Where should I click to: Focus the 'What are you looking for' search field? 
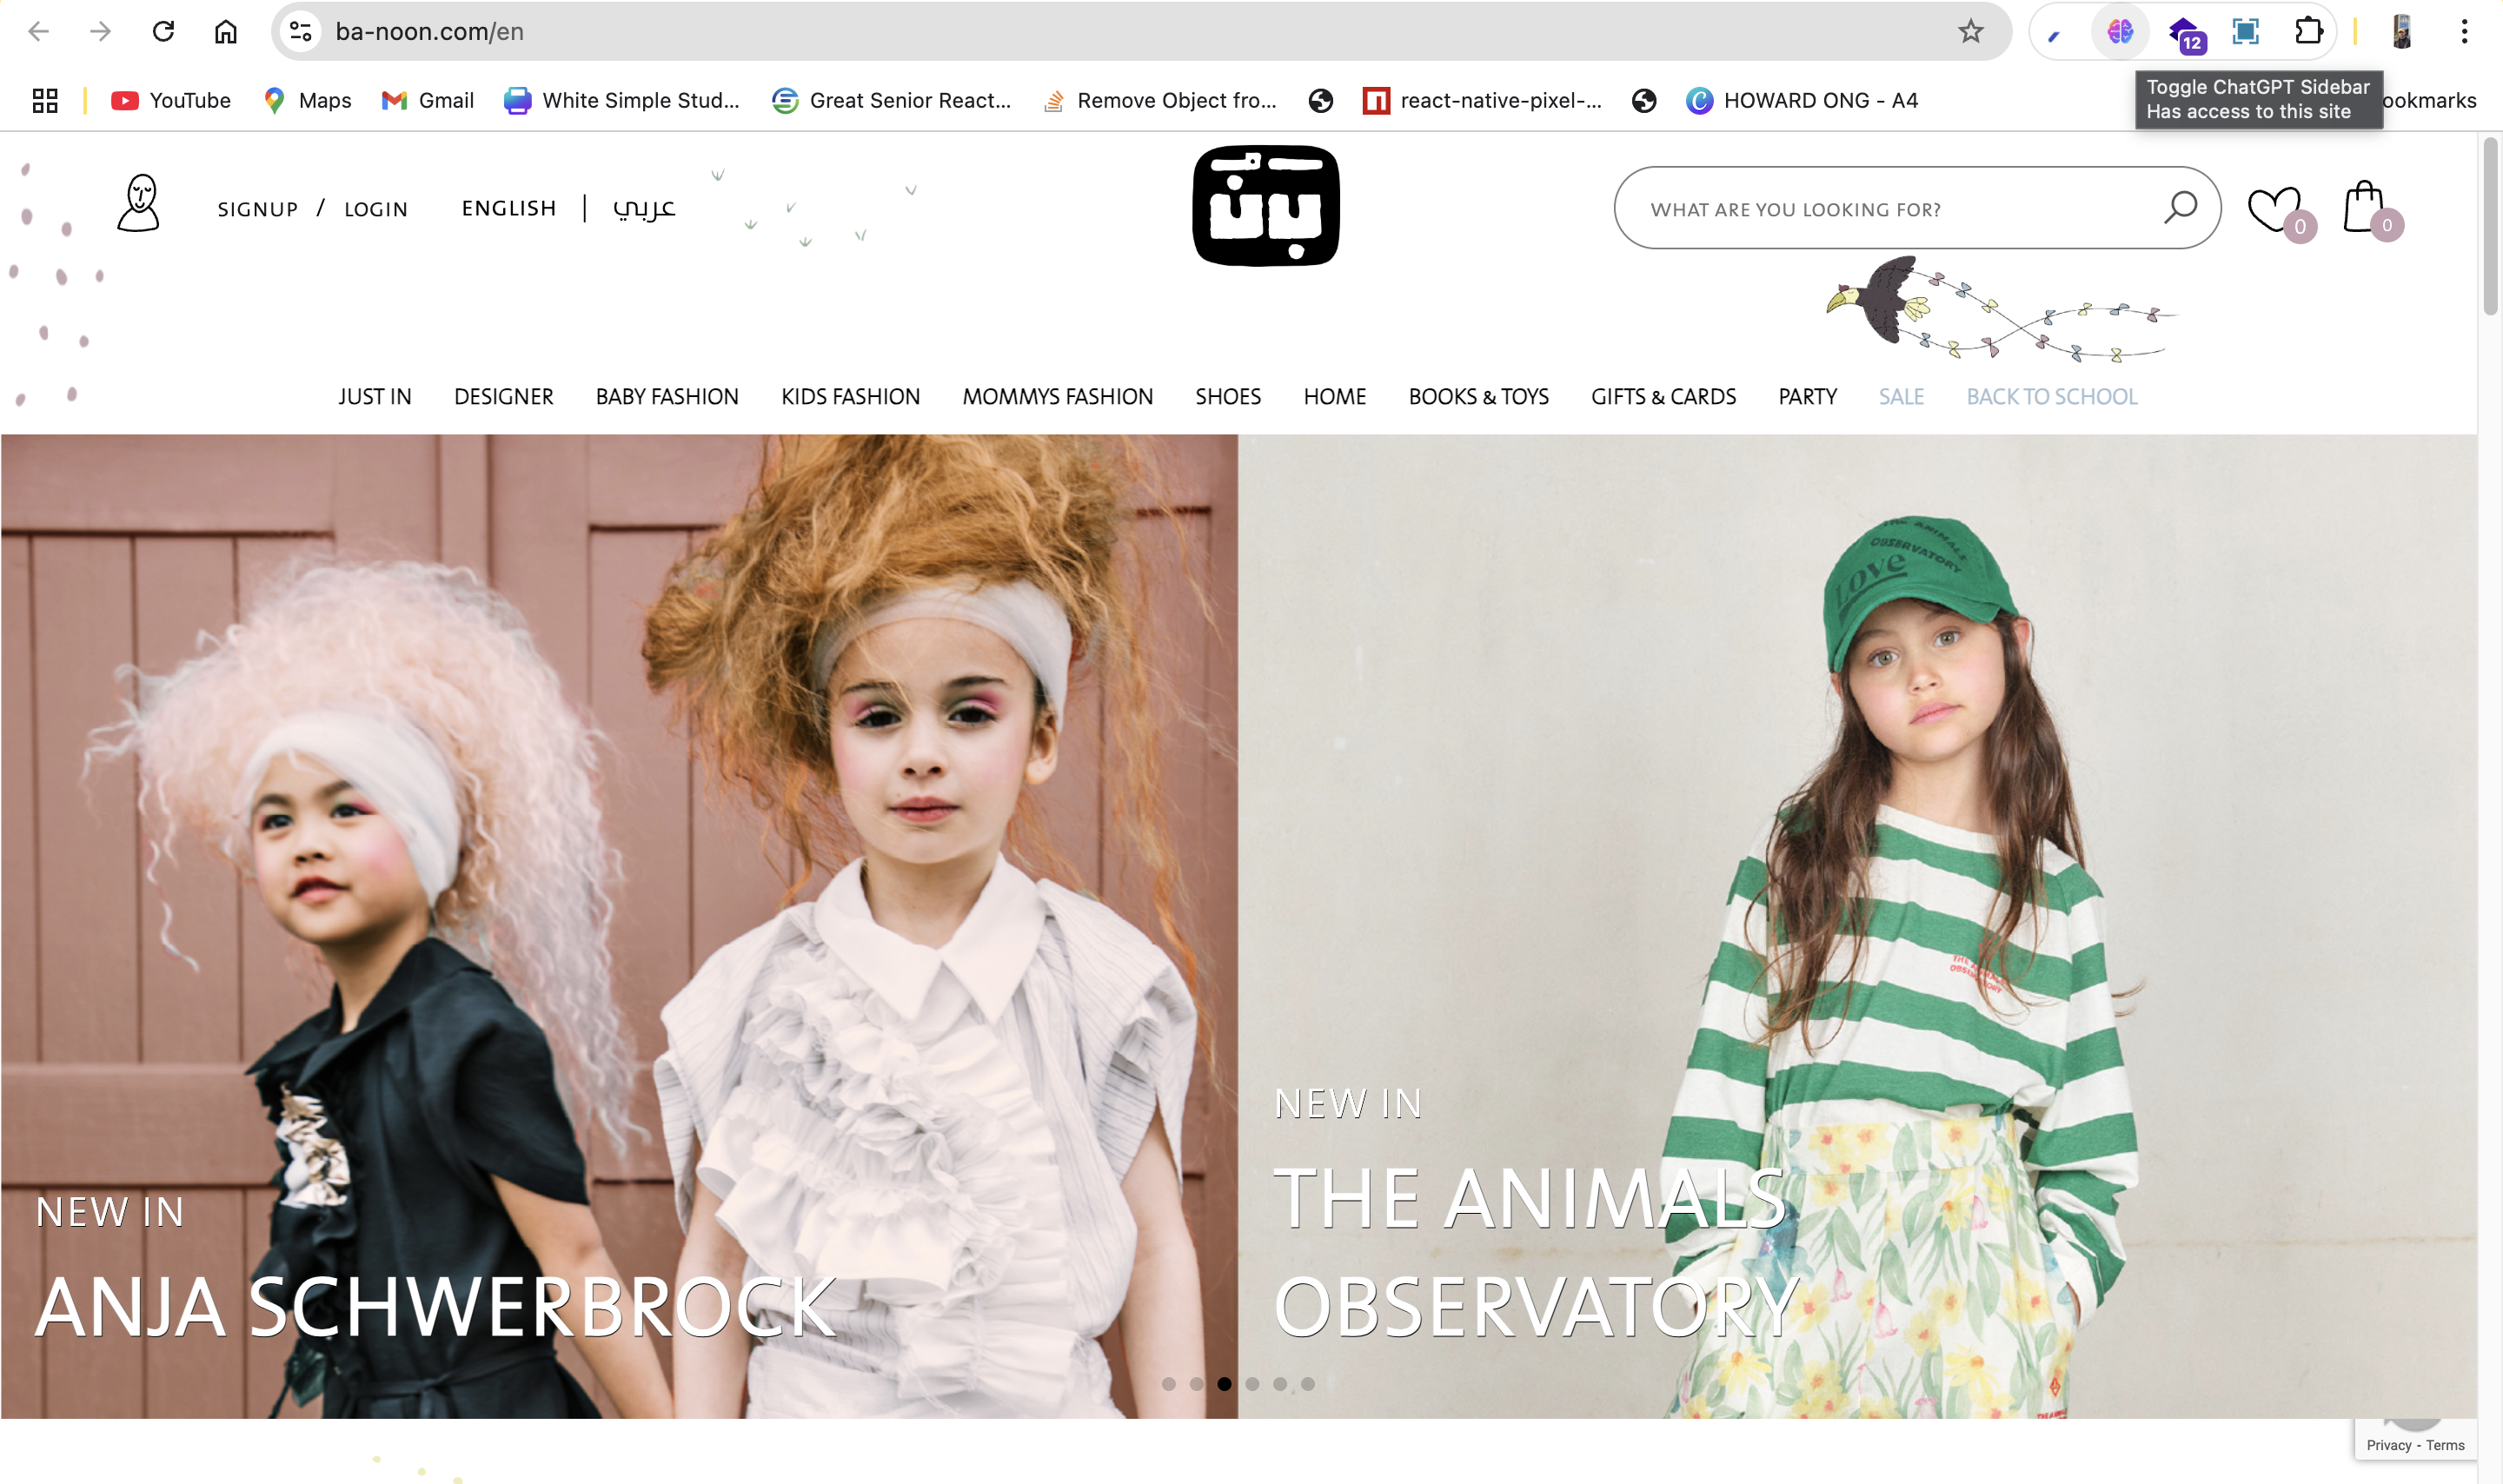pos(1880,209)
